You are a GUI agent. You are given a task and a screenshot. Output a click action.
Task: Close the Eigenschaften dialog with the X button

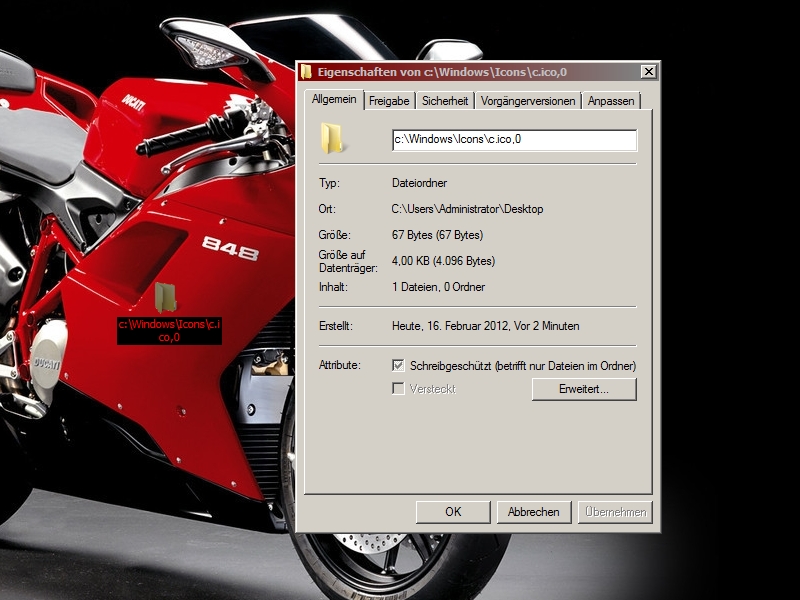[648, 72]
